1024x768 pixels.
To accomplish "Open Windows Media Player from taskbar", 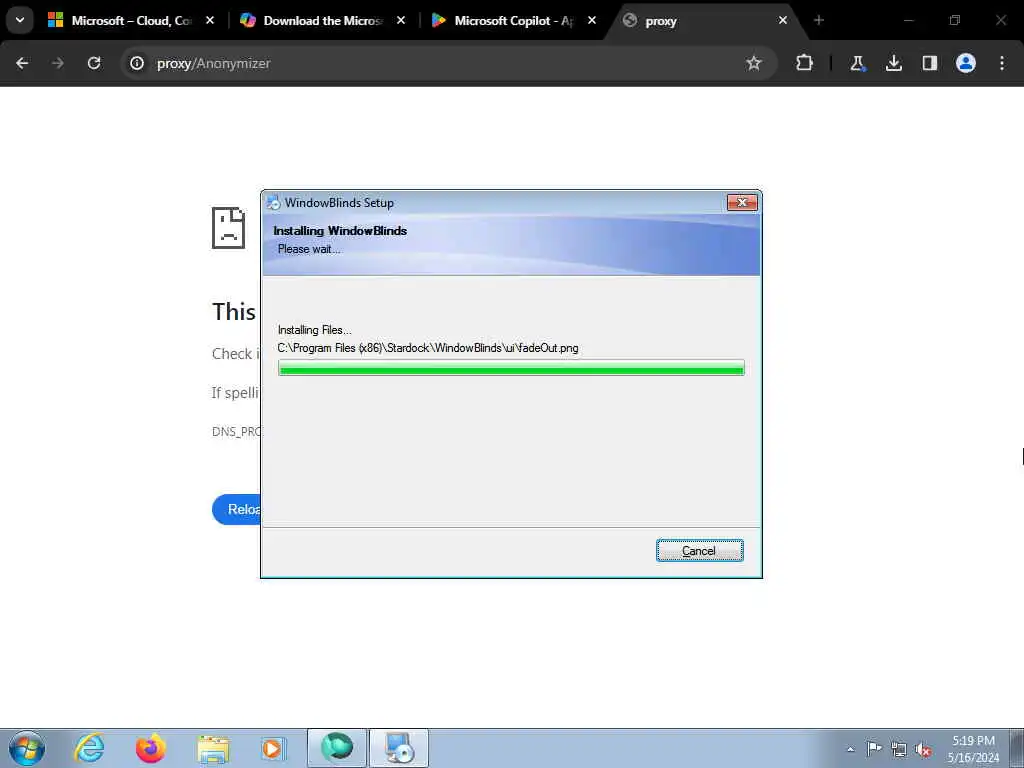I will coord(272,749).
